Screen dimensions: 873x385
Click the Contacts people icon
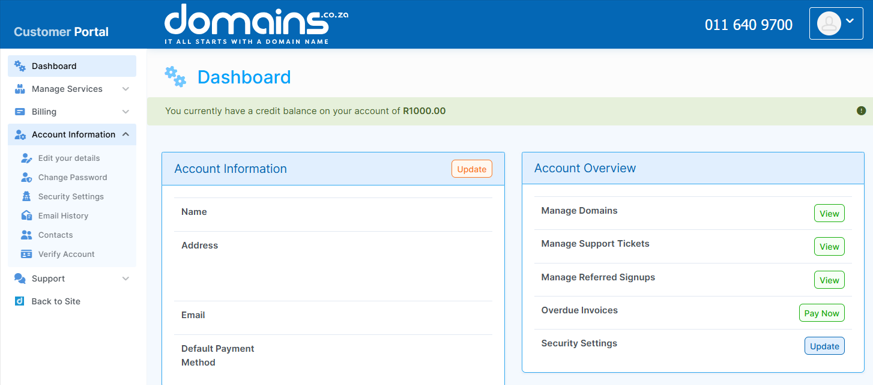[x=26, y=235]
